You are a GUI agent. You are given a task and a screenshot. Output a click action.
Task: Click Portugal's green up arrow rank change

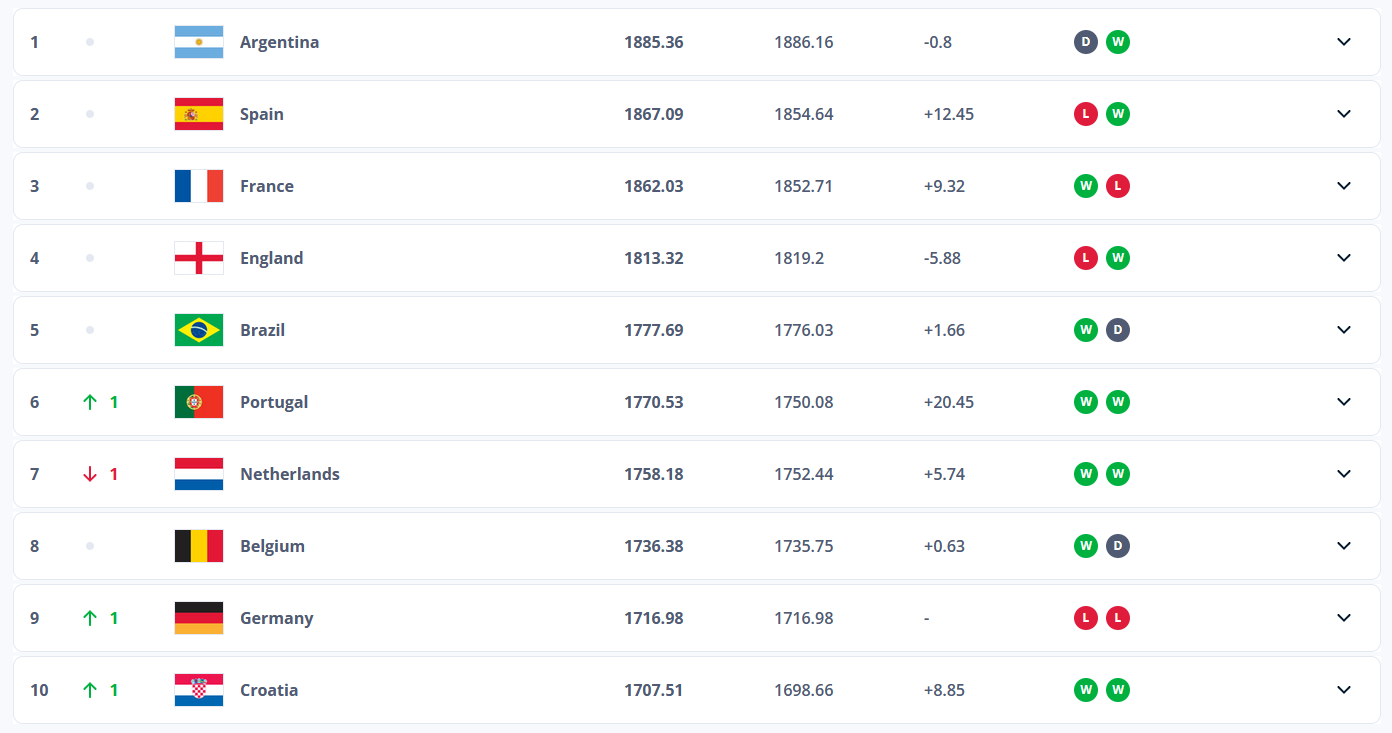pos(100,402)
